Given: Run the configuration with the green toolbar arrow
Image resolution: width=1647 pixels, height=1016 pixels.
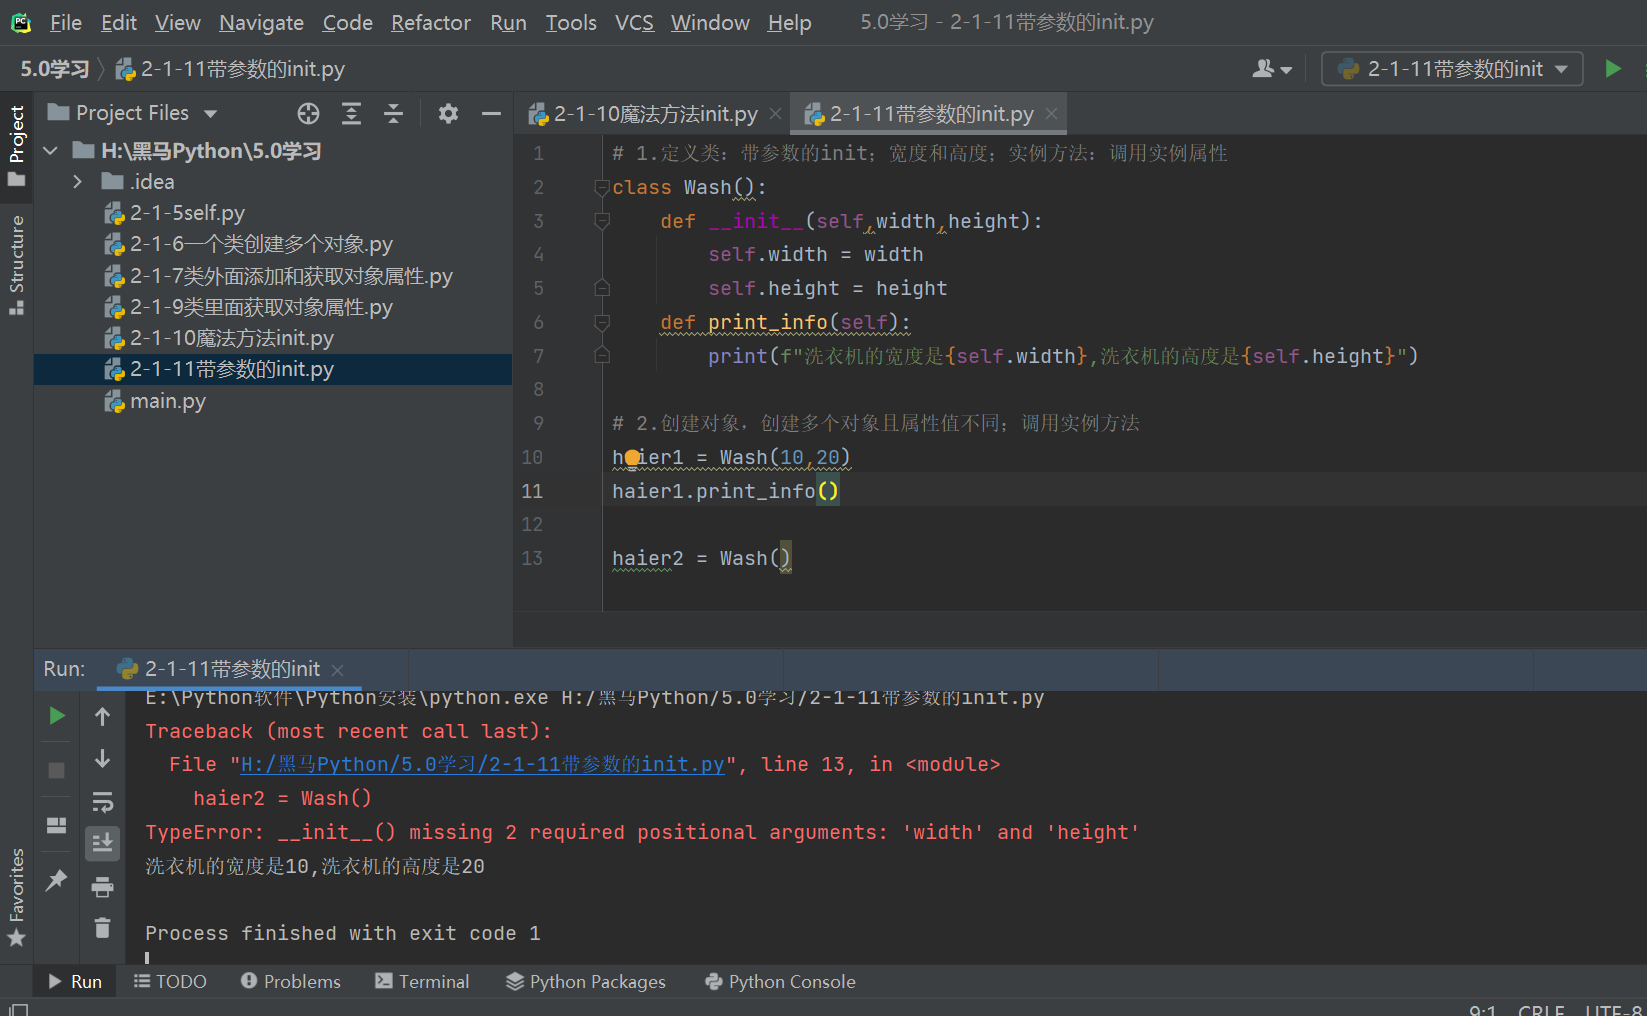Looking at the screenshot, I should pyautogui.click(x=1612, y=68).
